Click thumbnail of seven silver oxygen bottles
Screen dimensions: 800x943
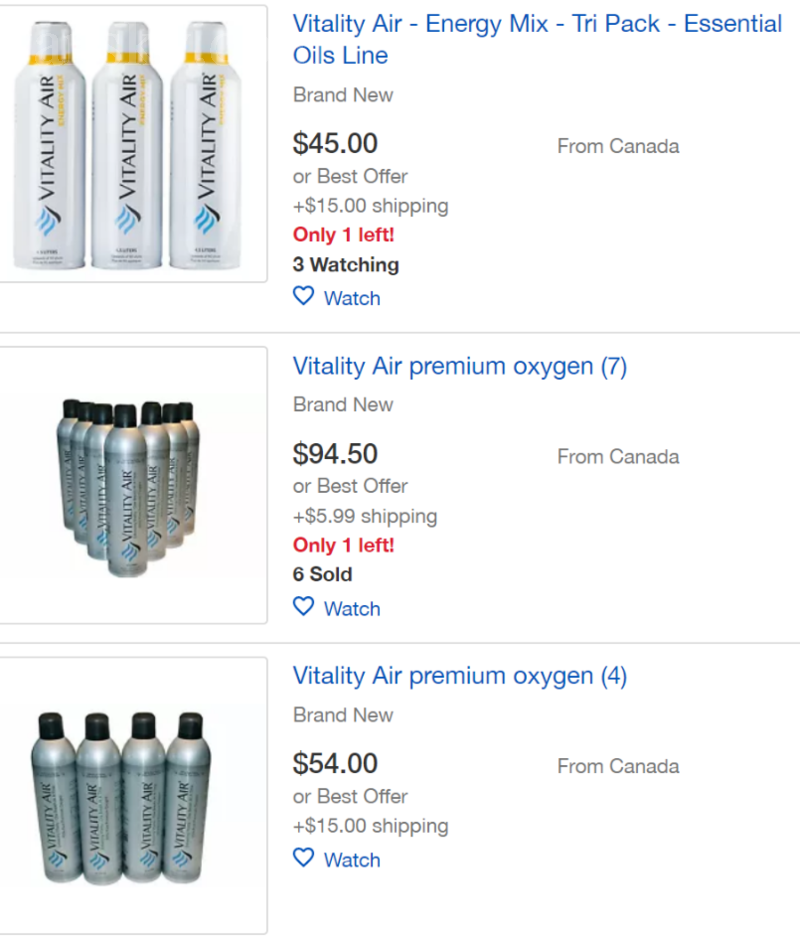[133, 485]
